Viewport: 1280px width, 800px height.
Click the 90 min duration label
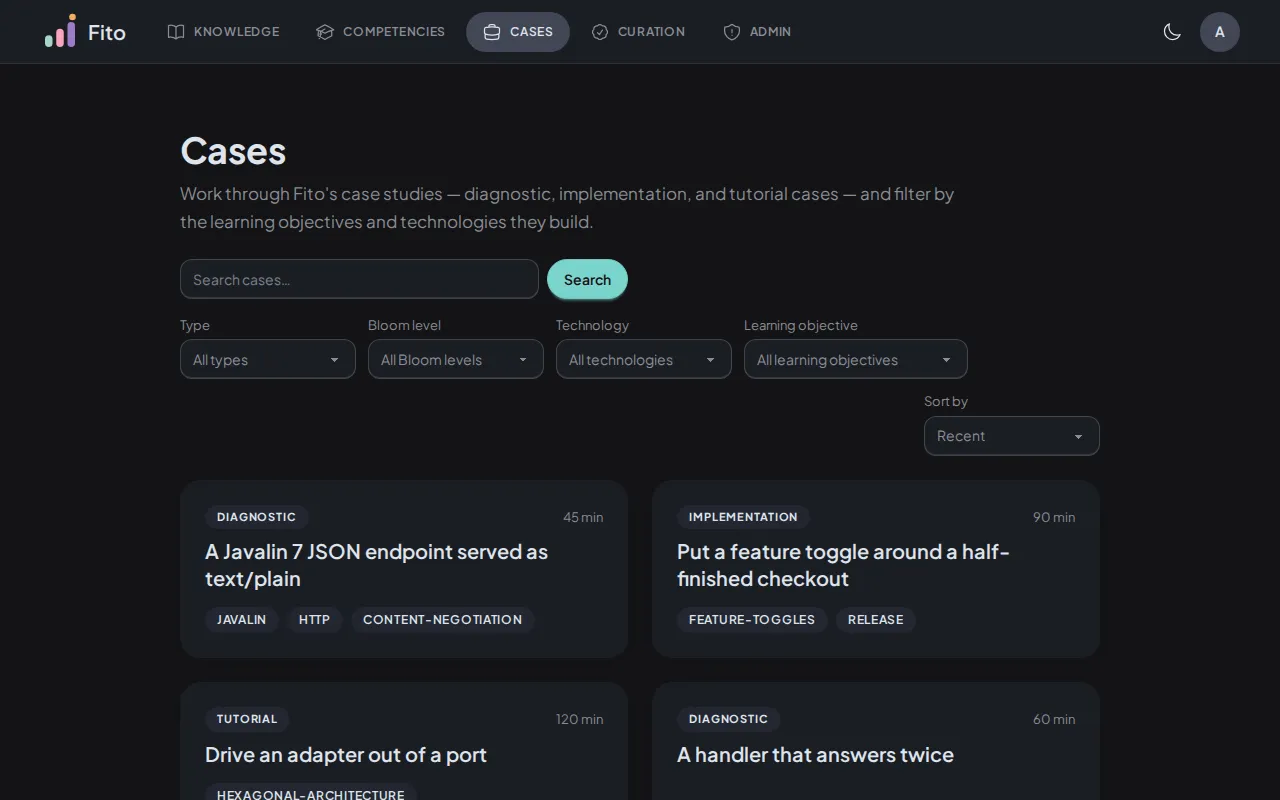point(1054,518)
